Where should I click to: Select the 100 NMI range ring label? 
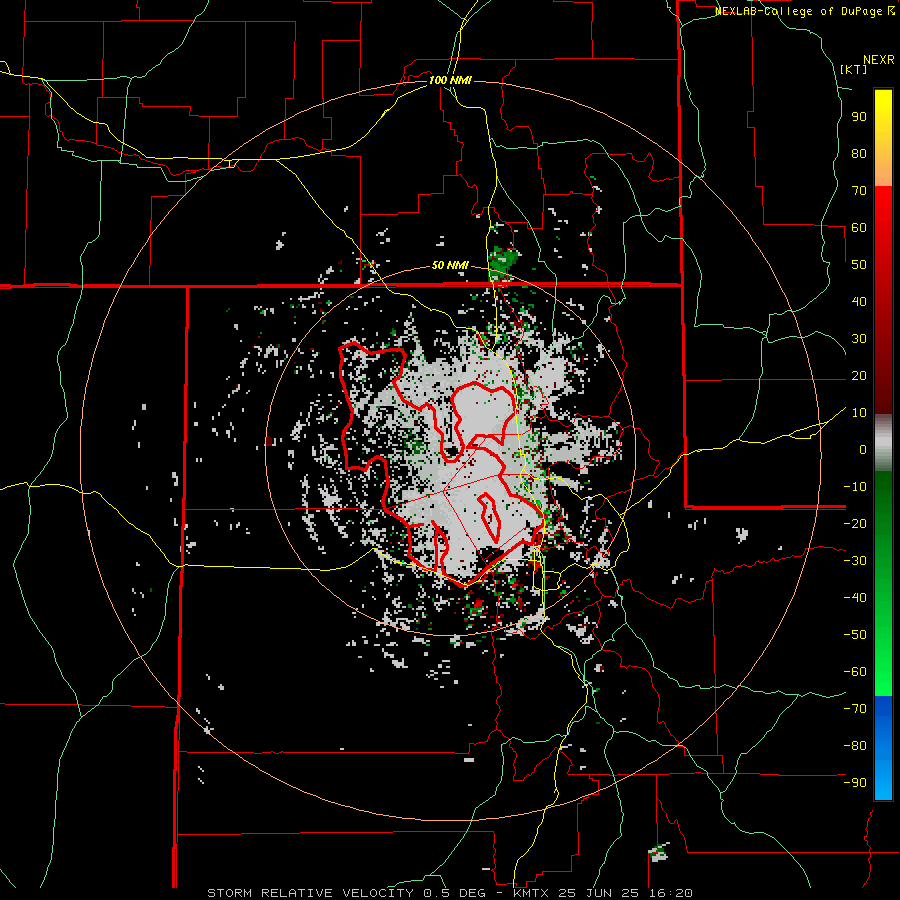point(450,80)
